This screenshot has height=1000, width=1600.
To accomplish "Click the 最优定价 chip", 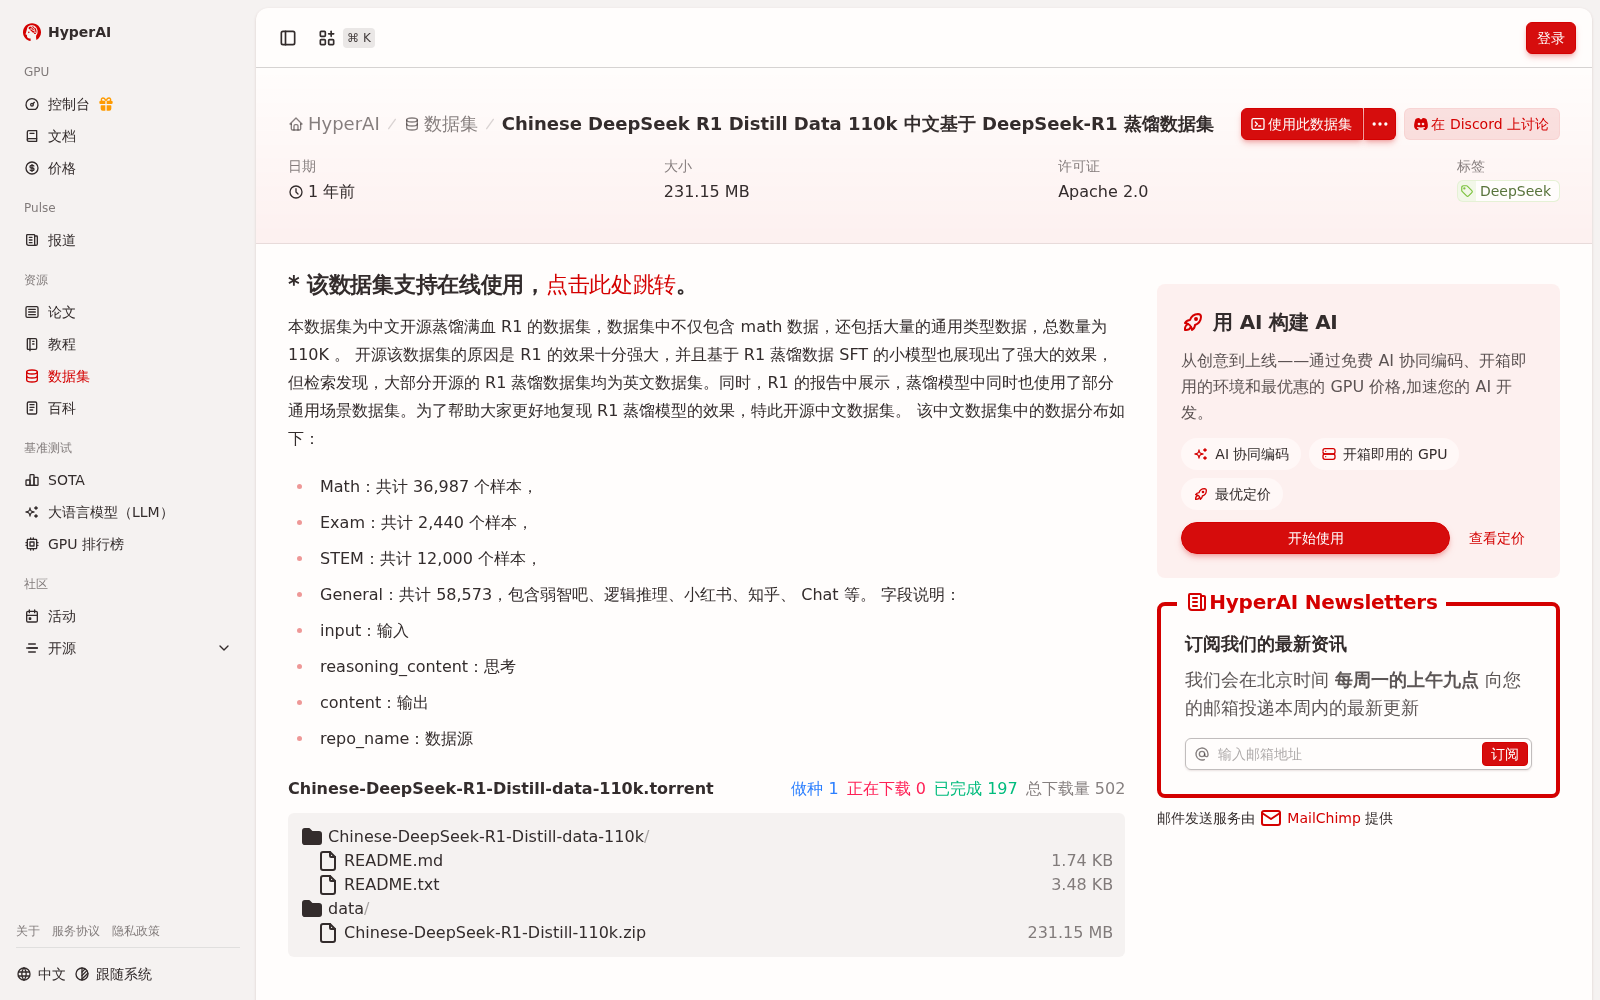I will (1232, 494).
